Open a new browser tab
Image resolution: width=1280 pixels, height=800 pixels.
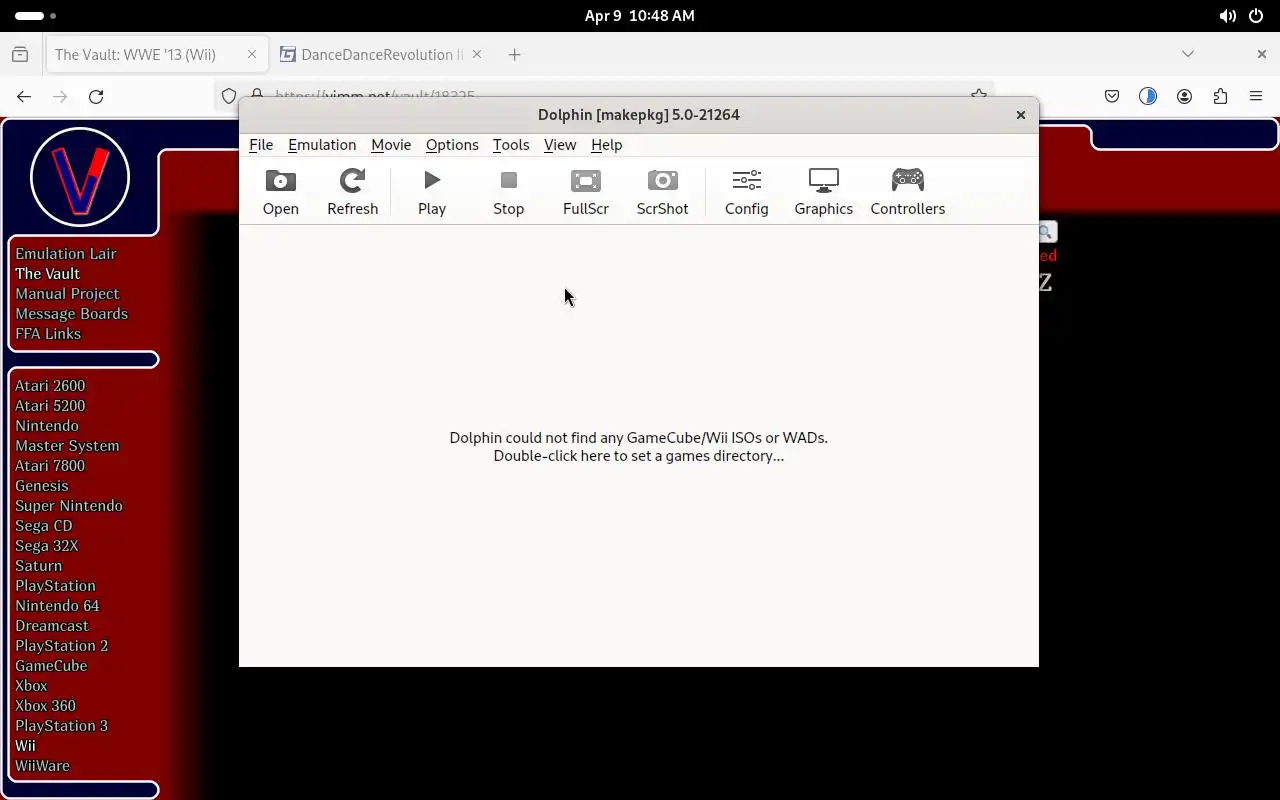514,55
